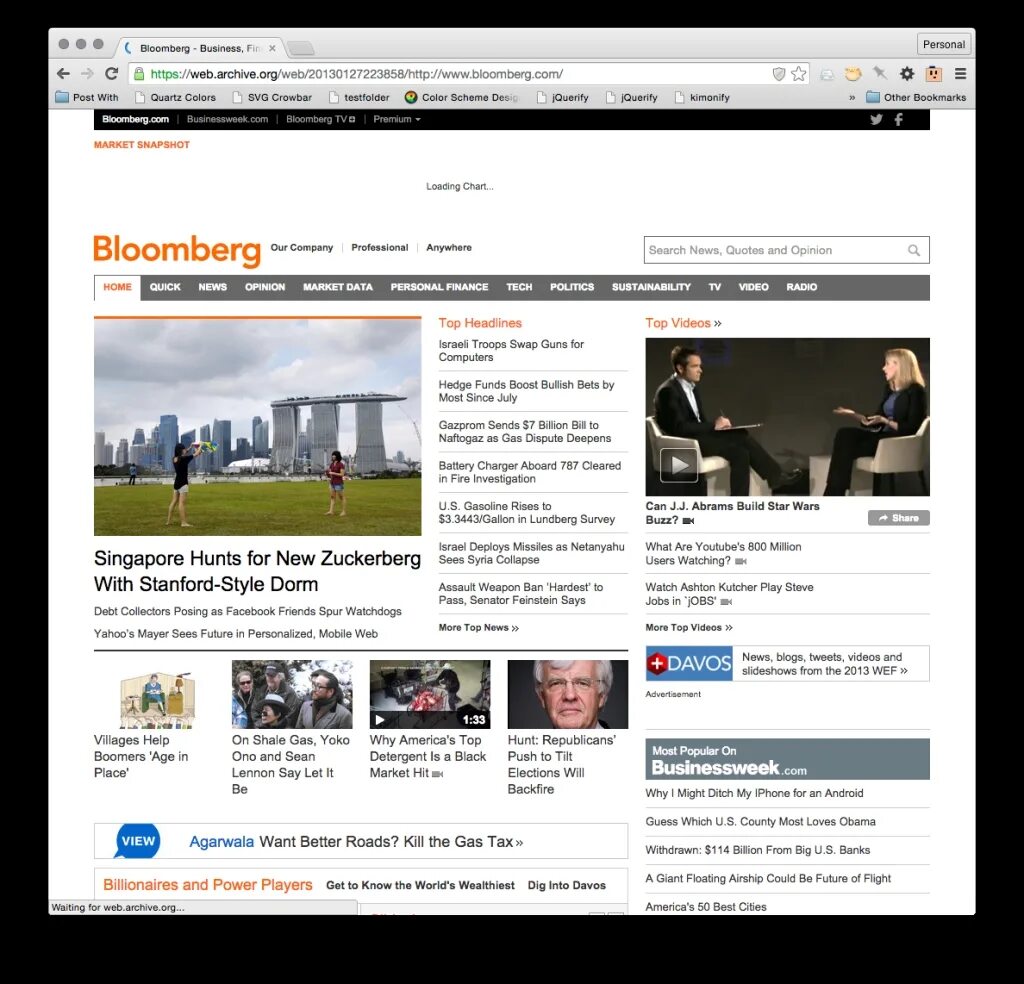The height and width of the screenshot is (984, 1024).
Task: Reload the page with the refresh icon
Action: (x=112, y=74)
